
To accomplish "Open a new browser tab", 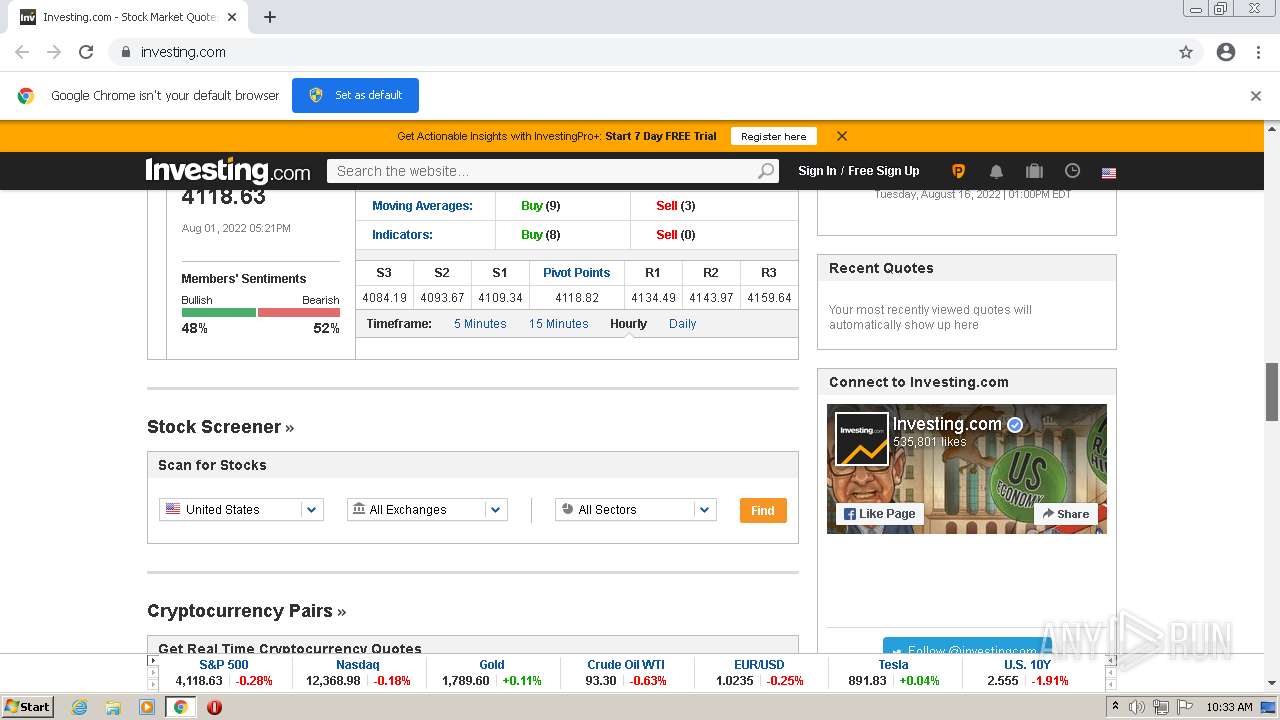I will (x=270, y=17).
